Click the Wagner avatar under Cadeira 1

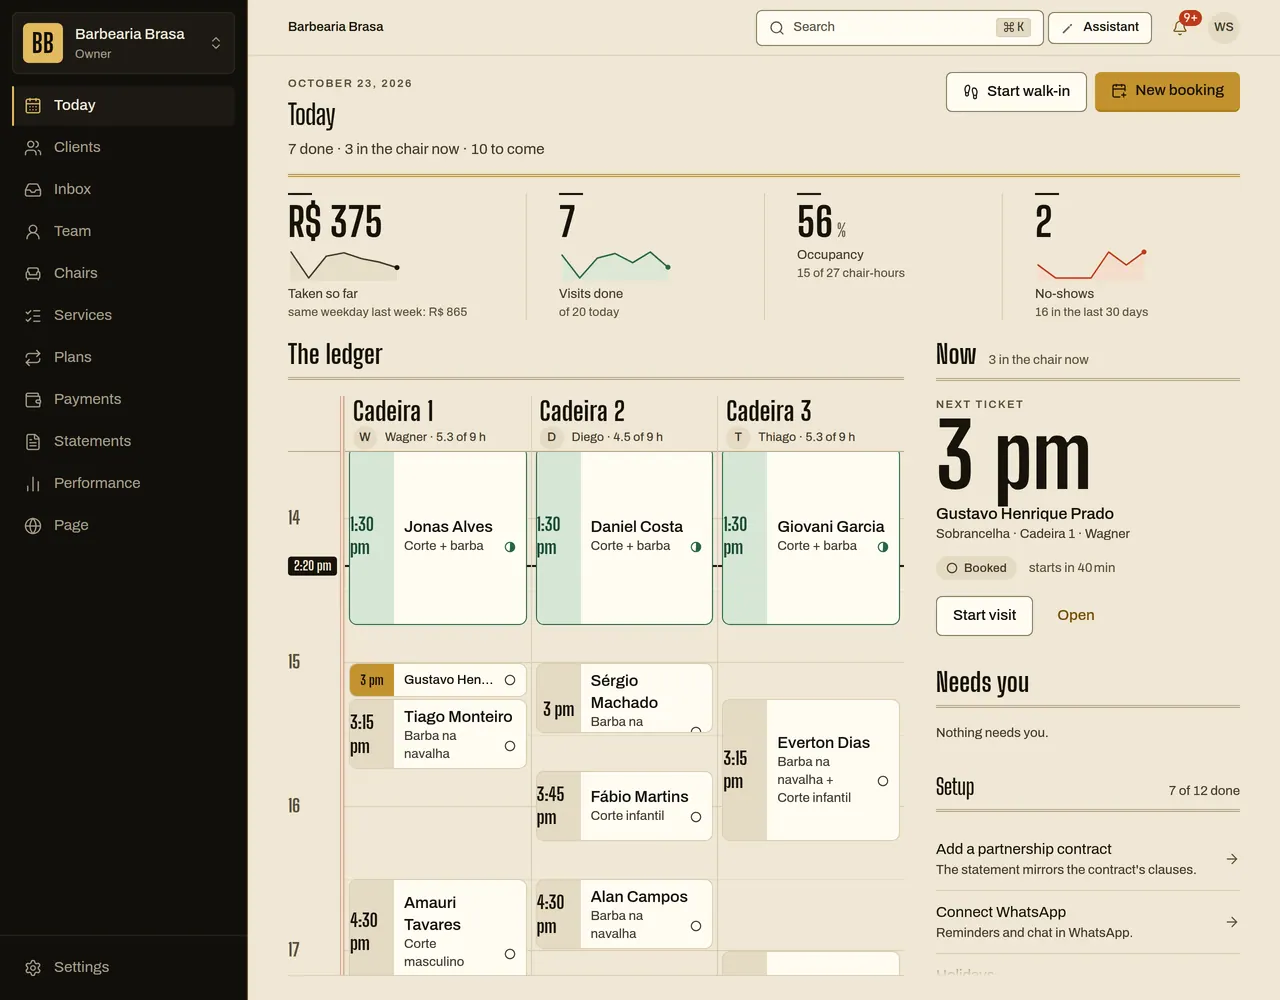click(365, 437)
